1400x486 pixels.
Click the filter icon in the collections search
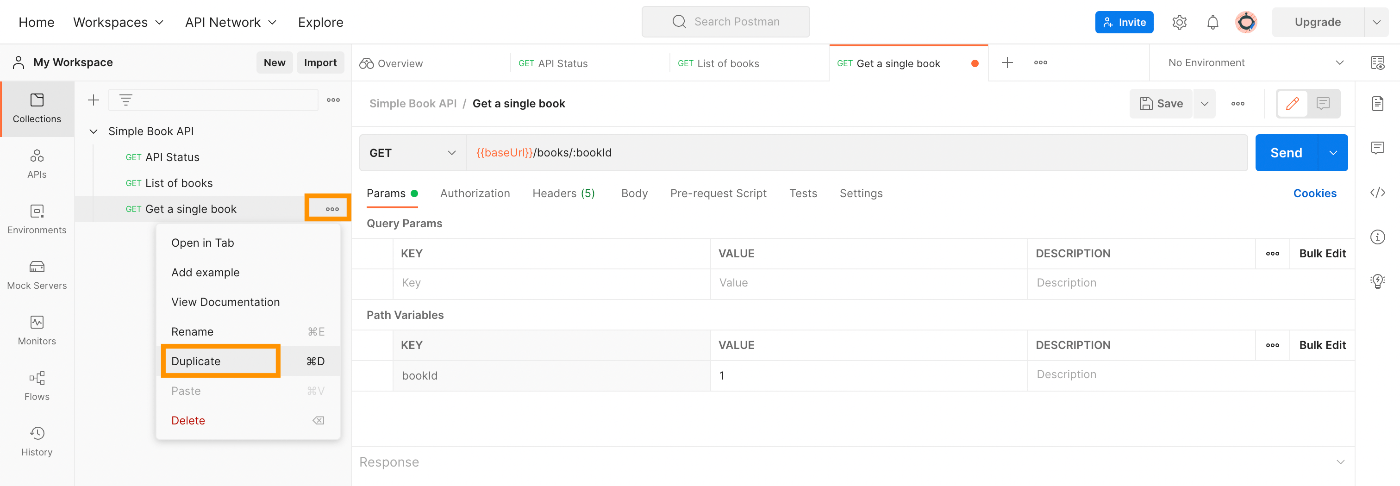126,100
